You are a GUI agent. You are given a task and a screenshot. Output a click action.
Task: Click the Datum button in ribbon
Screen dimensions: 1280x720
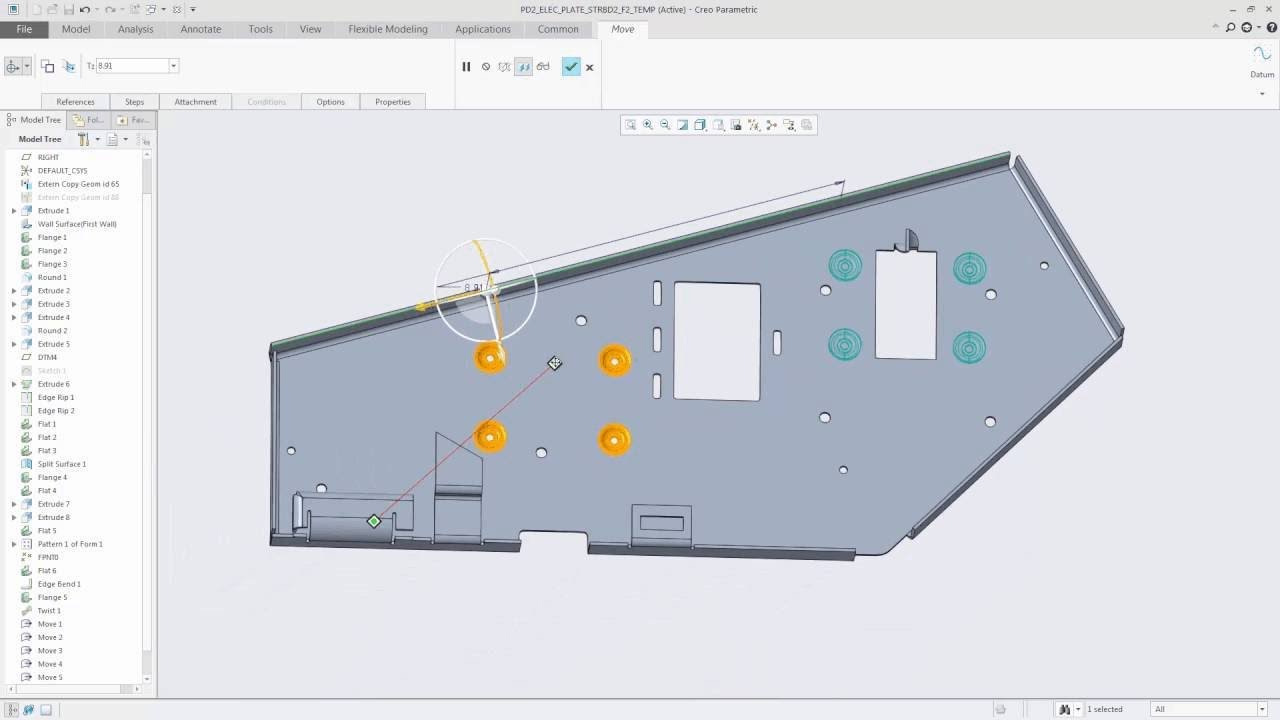[1262, 62]
